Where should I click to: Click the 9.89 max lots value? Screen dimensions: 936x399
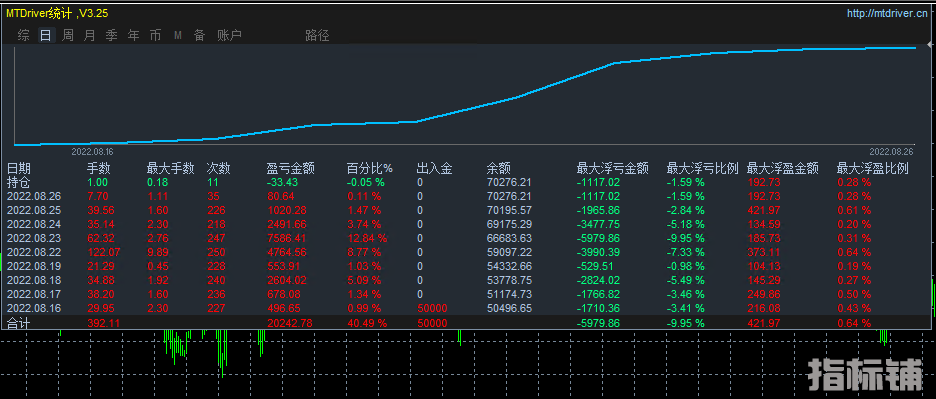pos(158,252)
